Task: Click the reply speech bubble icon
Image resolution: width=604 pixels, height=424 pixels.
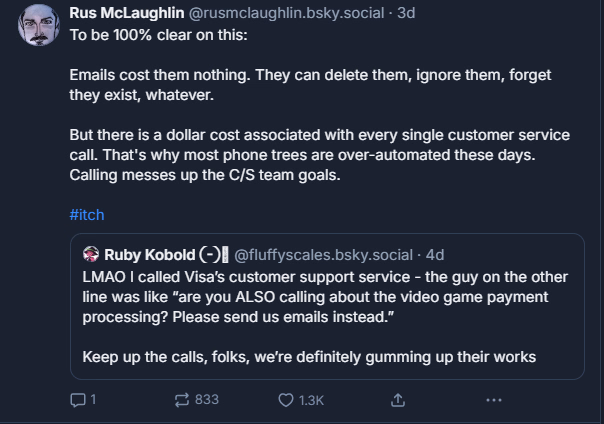Action: pyautogui.click(x=78, y=400)
